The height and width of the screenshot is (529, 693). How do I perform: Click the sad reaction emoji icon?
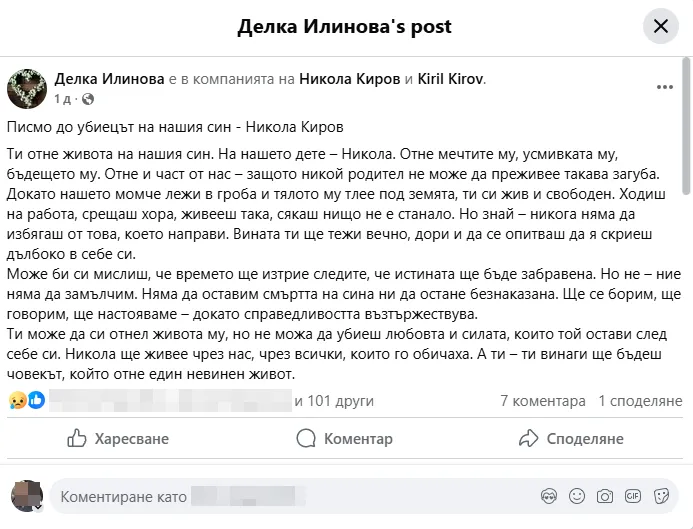pos(17,401)
